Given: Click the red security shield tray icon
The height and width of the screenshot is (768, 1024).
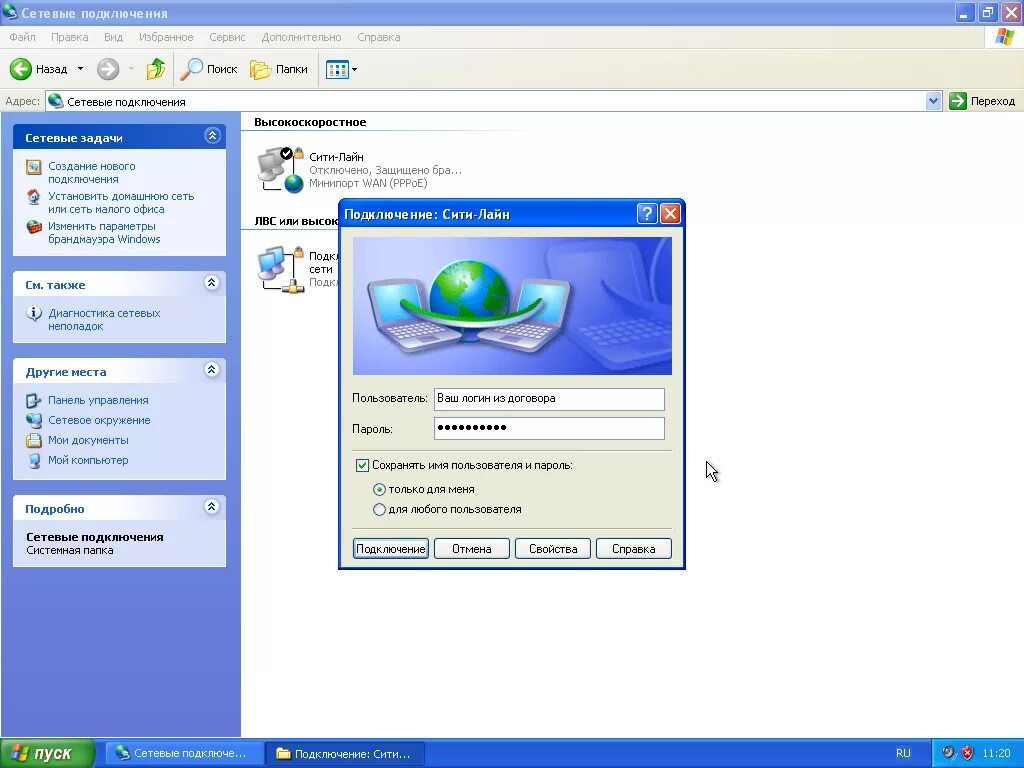Looking at the screenshot, I should pyautogui.click(x=967, y=753).
